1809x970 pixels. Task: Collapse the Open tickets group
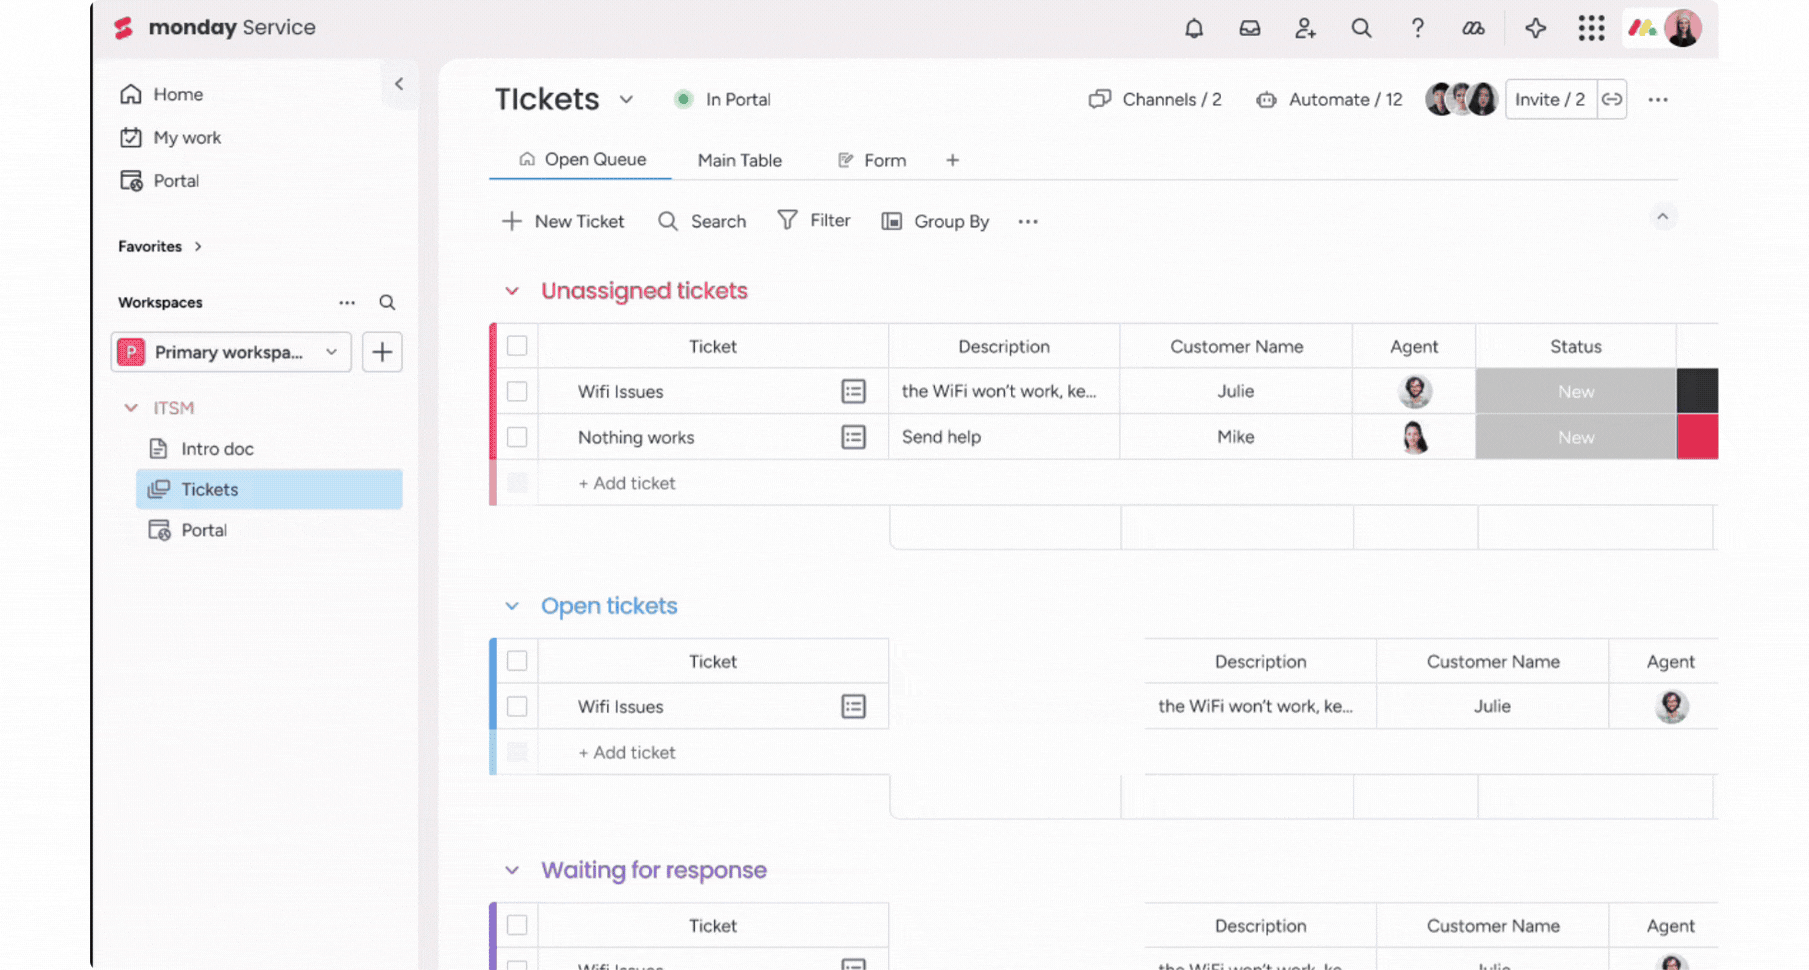(x=512, y=606)
